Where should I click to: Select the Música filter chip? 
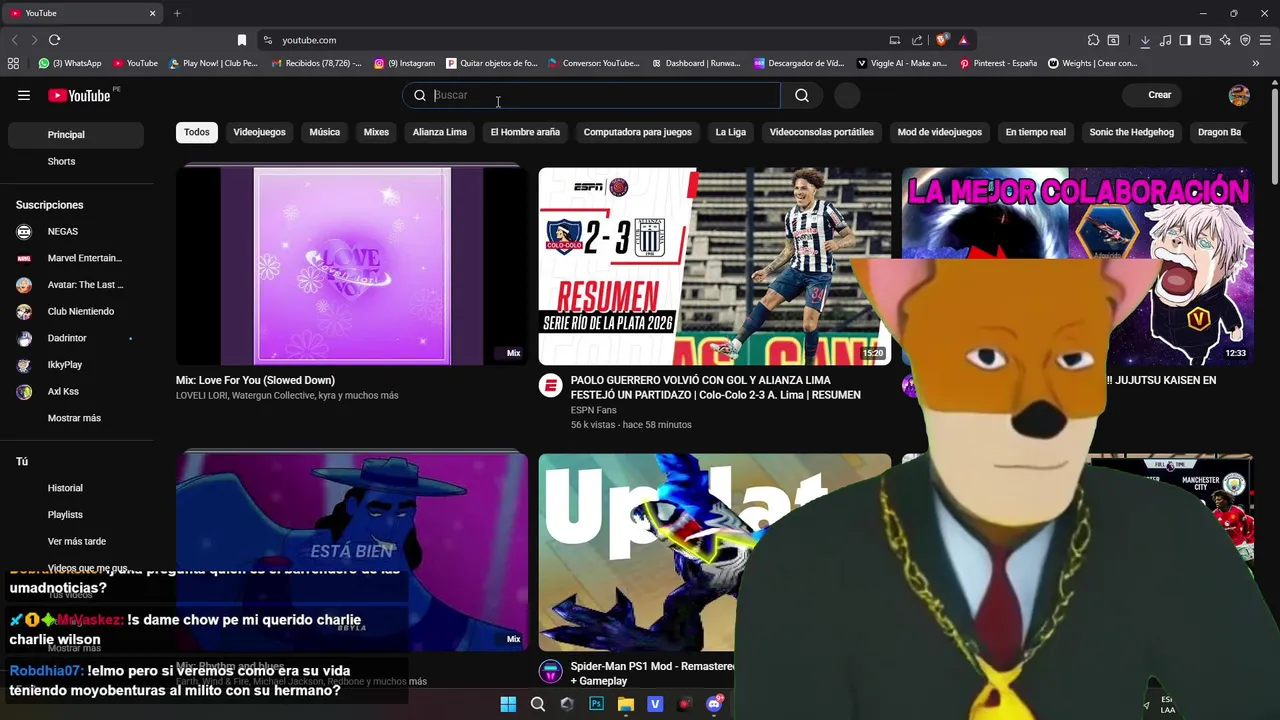(324, 132)
